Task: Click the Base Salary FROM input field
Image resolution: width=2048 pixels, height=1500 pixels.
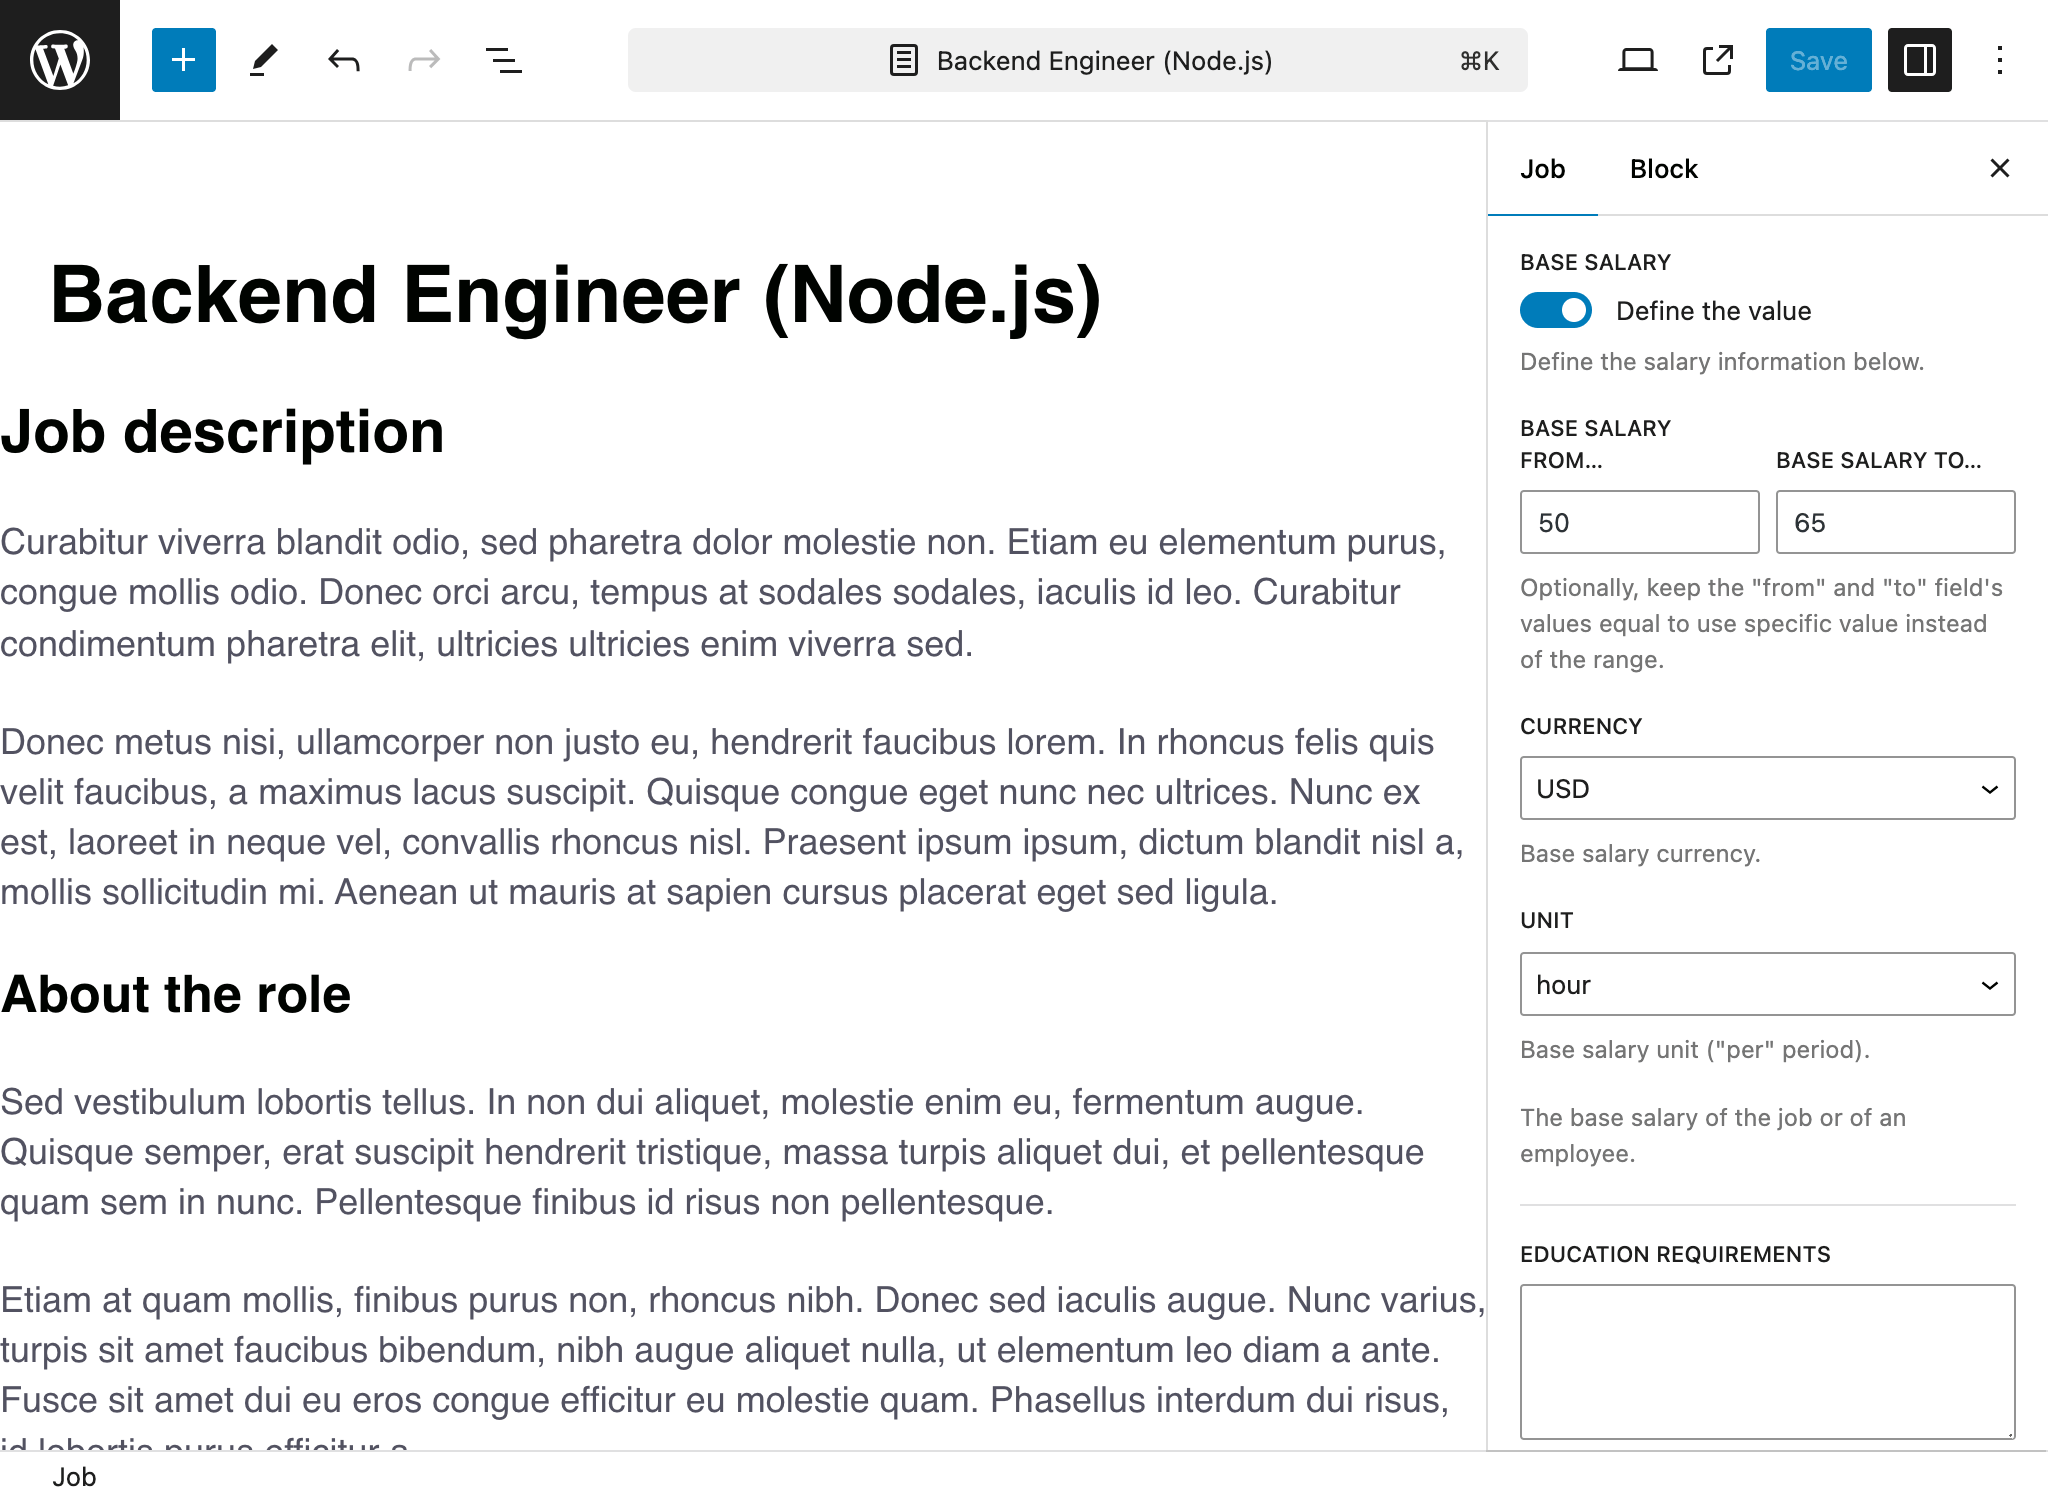Action: pos(1639,522)
